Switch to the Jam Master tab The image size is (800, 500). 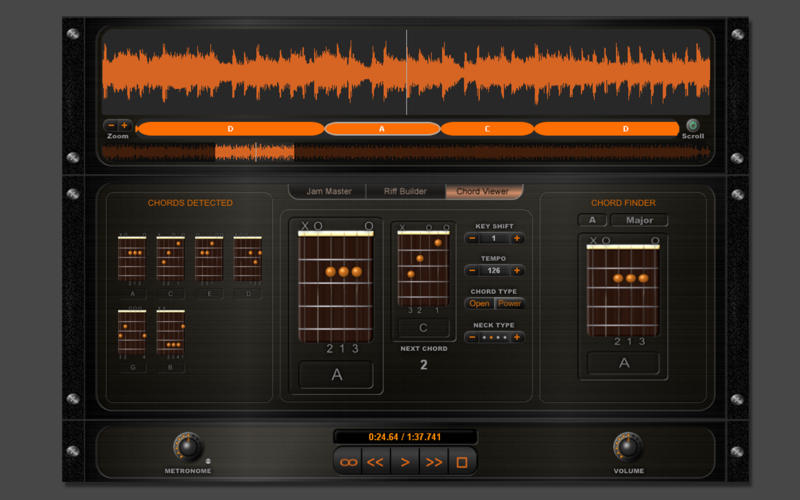tap(329, 191)
